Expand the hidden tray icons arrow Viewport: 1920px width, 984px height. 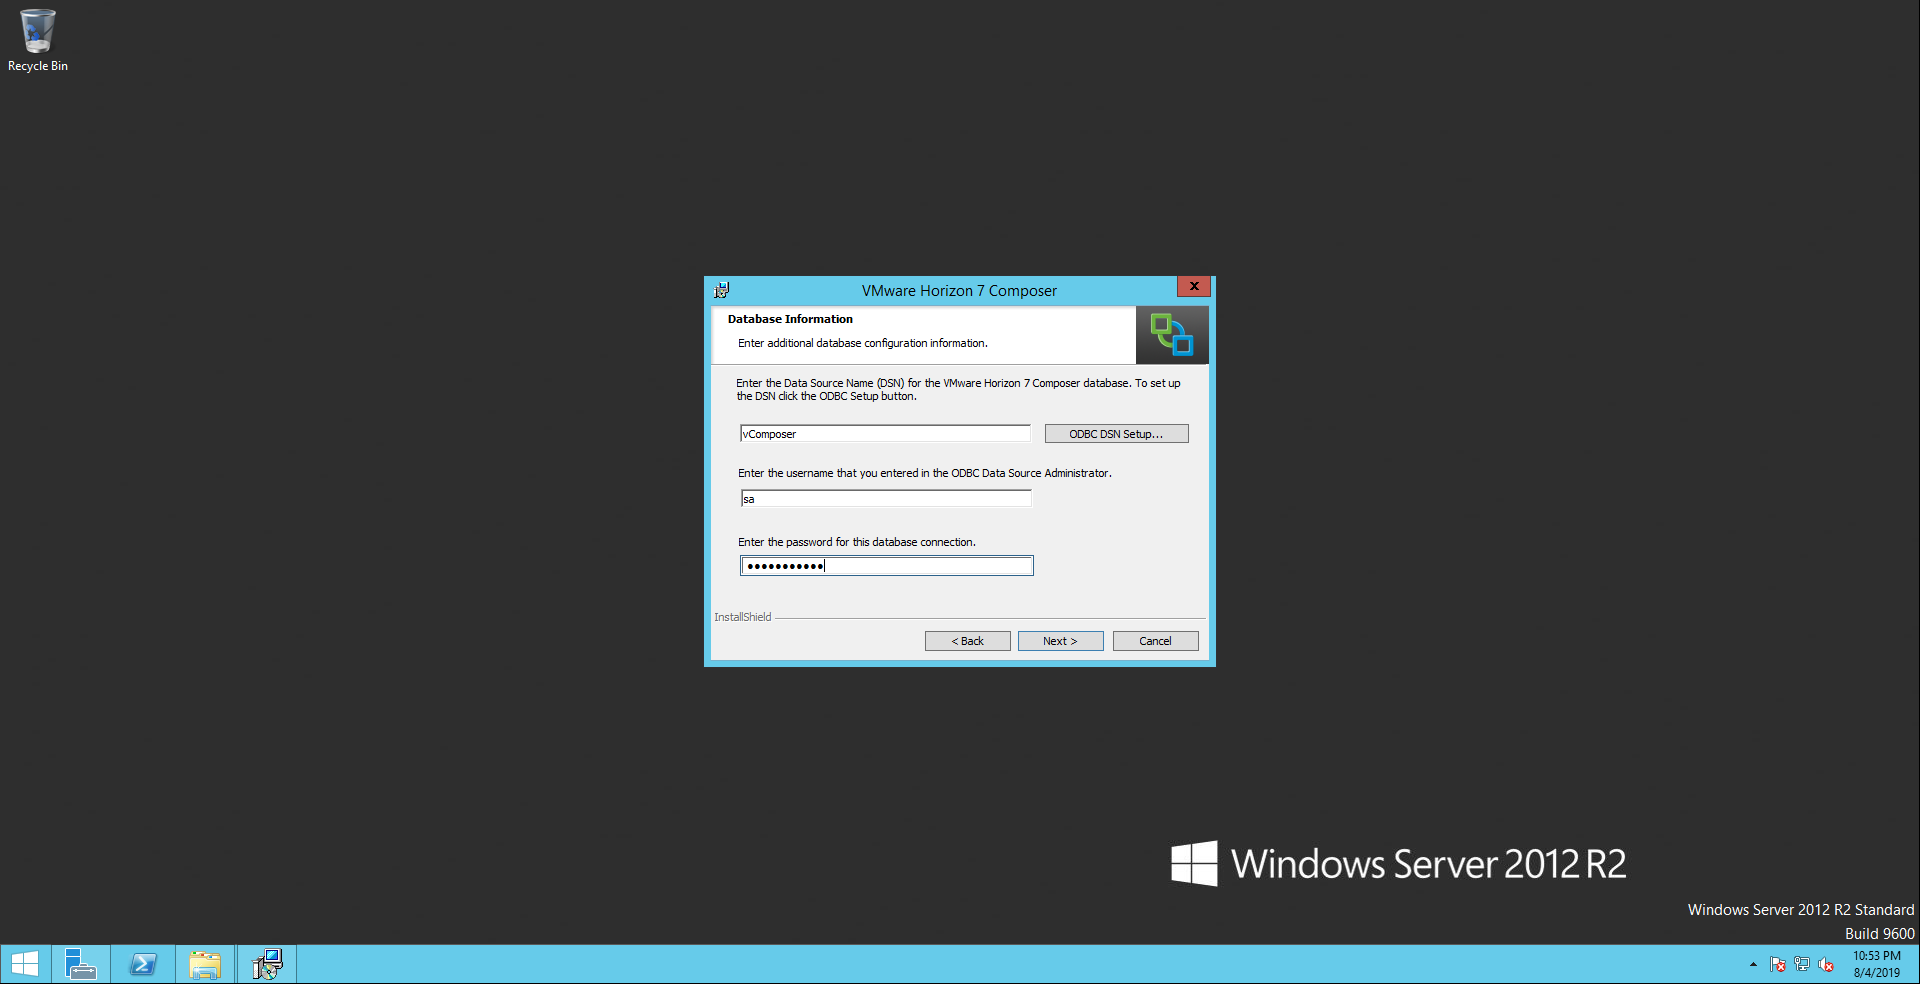click(x=1753, y=964)
